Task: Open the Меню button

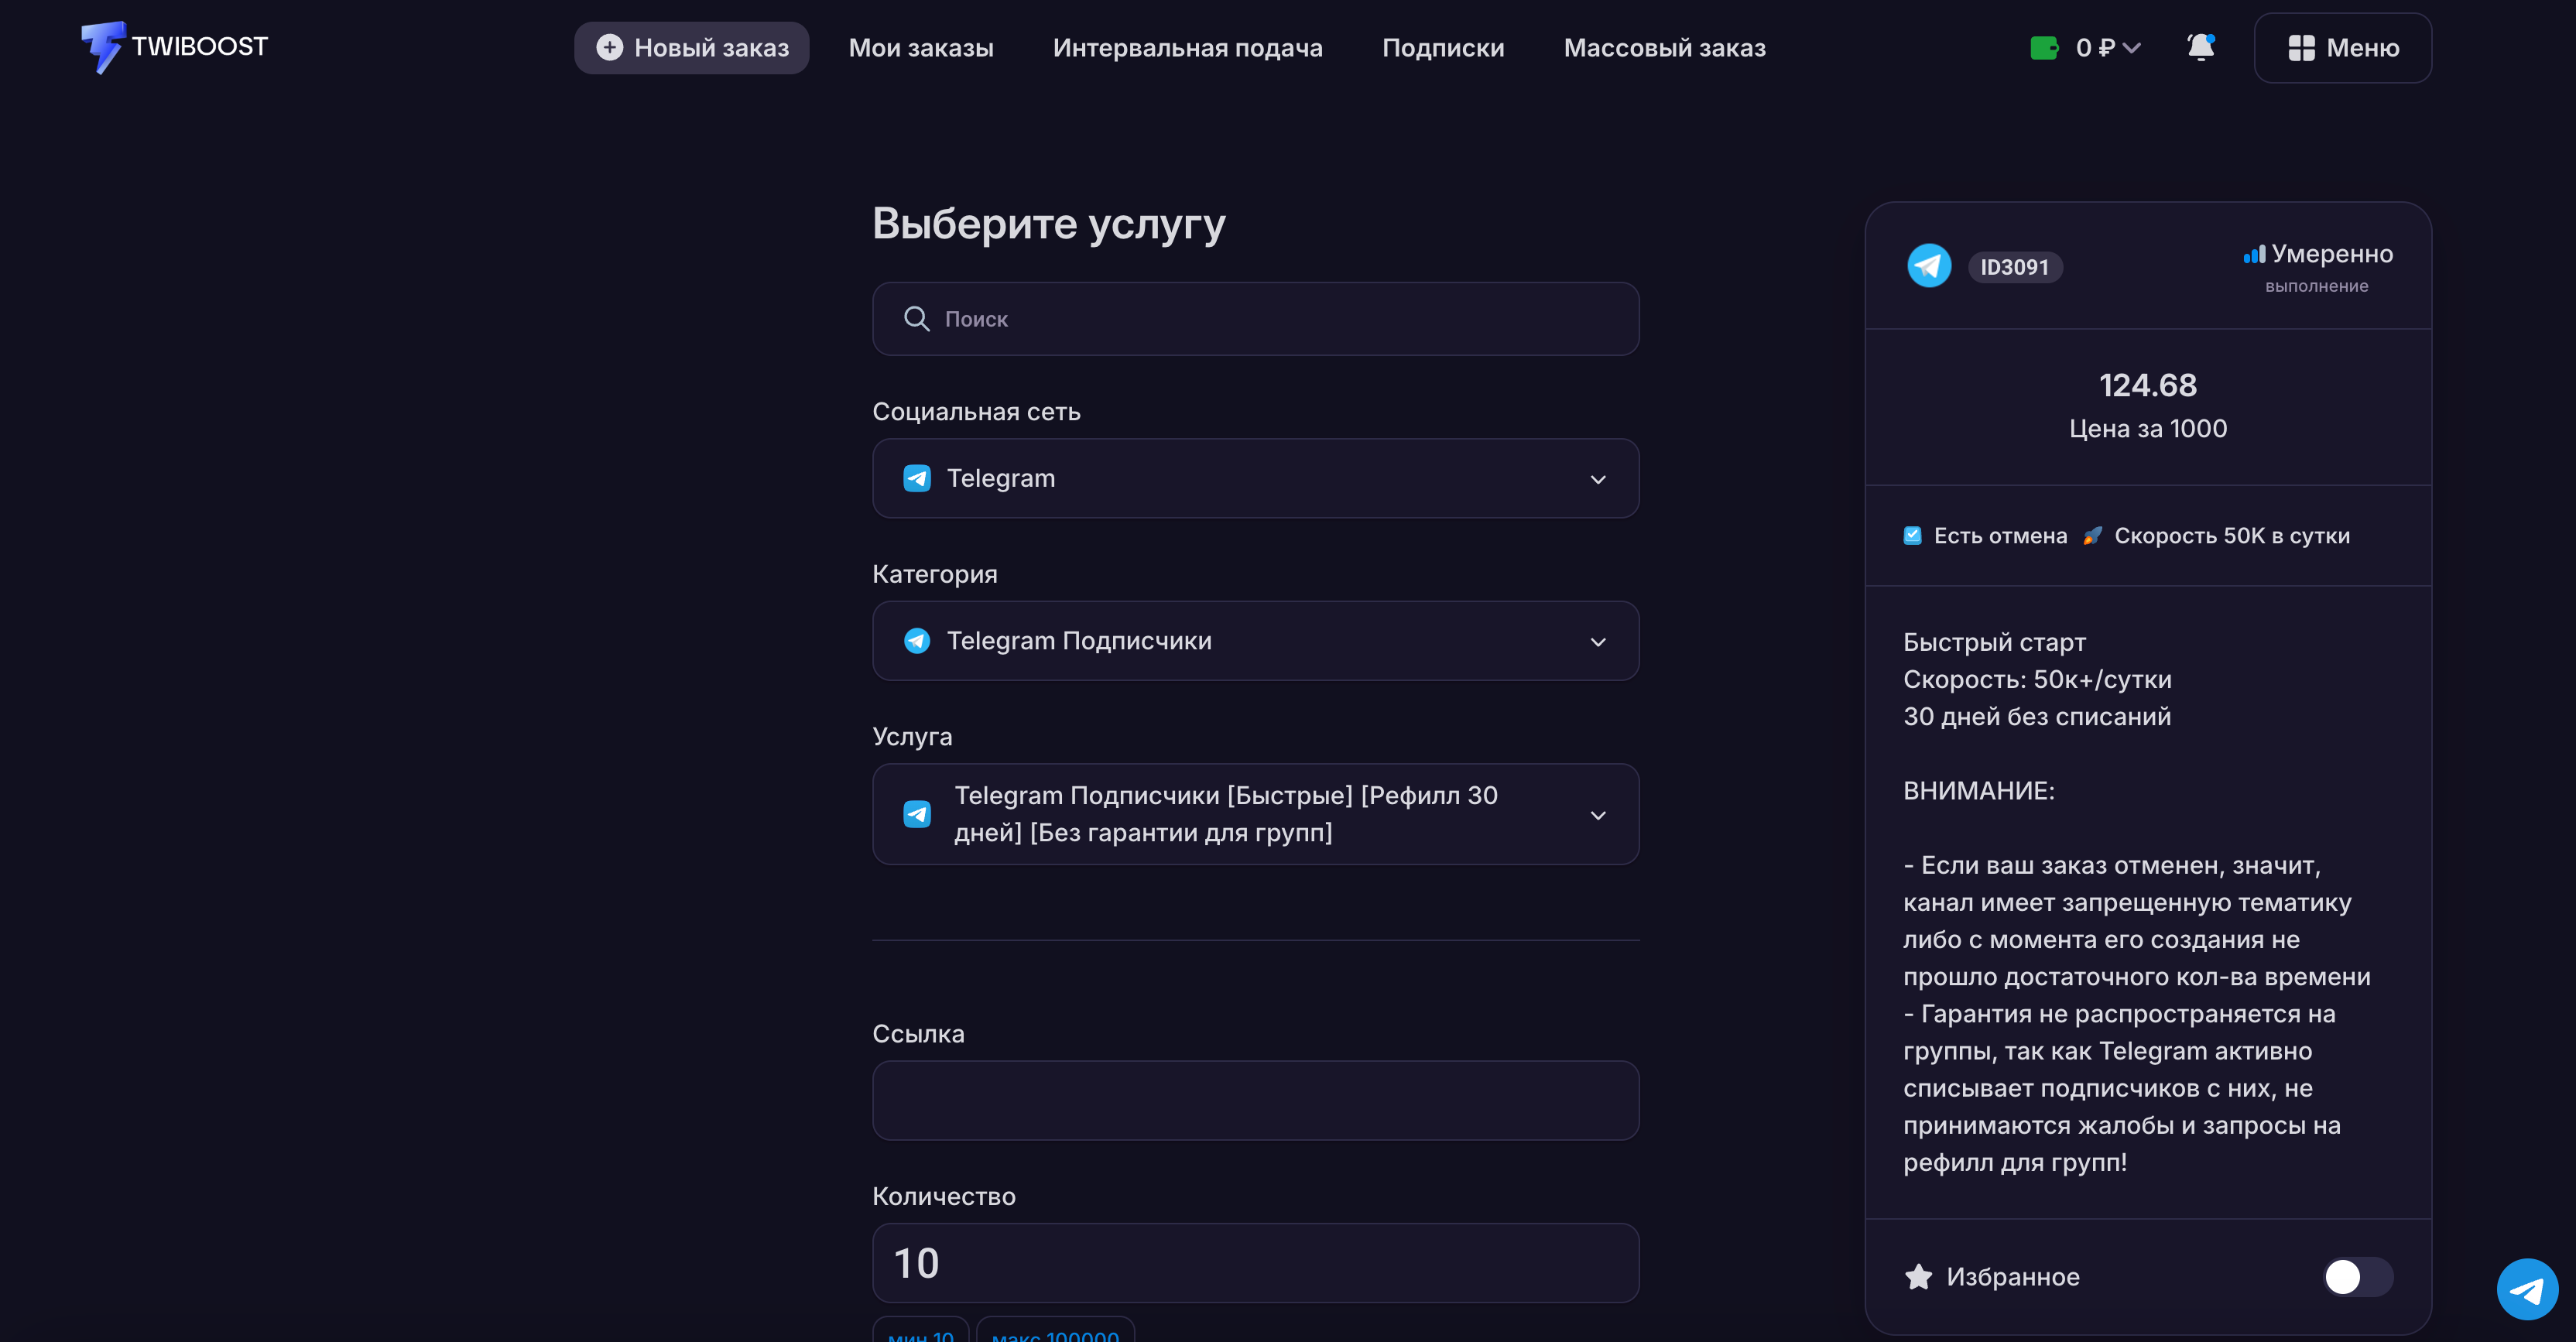Action: tap(2342, 48)
